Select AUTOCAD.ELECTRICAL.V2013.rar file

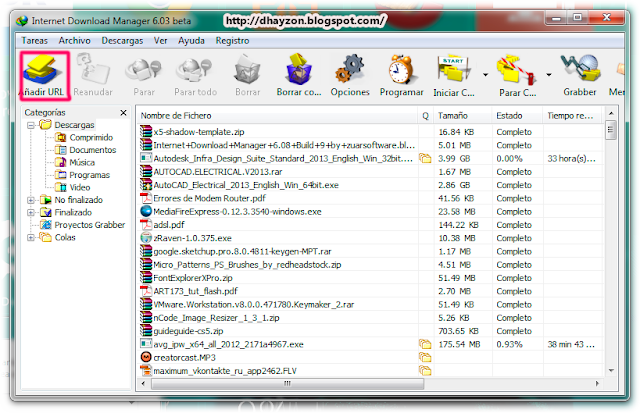tap(218, 172)
